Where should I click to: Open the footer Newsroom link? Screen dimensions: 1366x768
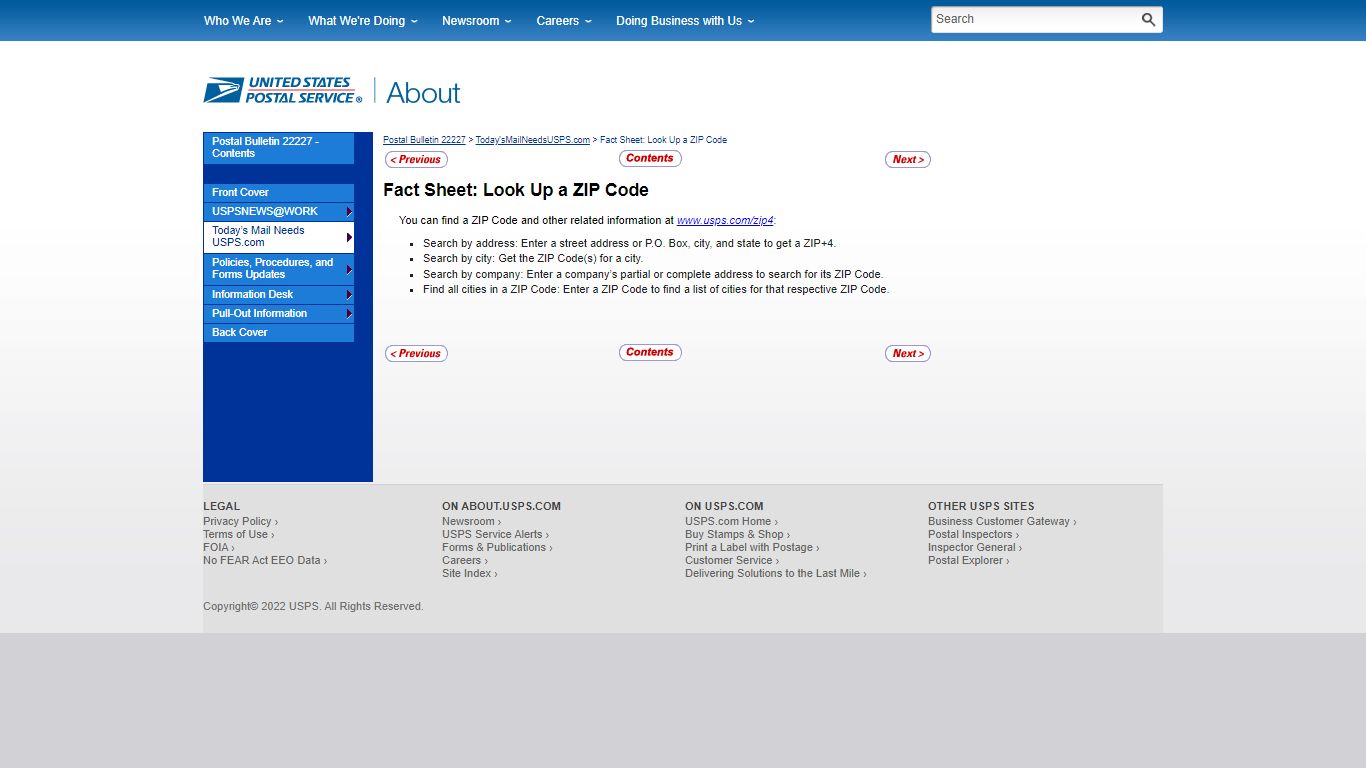point(471,522)
